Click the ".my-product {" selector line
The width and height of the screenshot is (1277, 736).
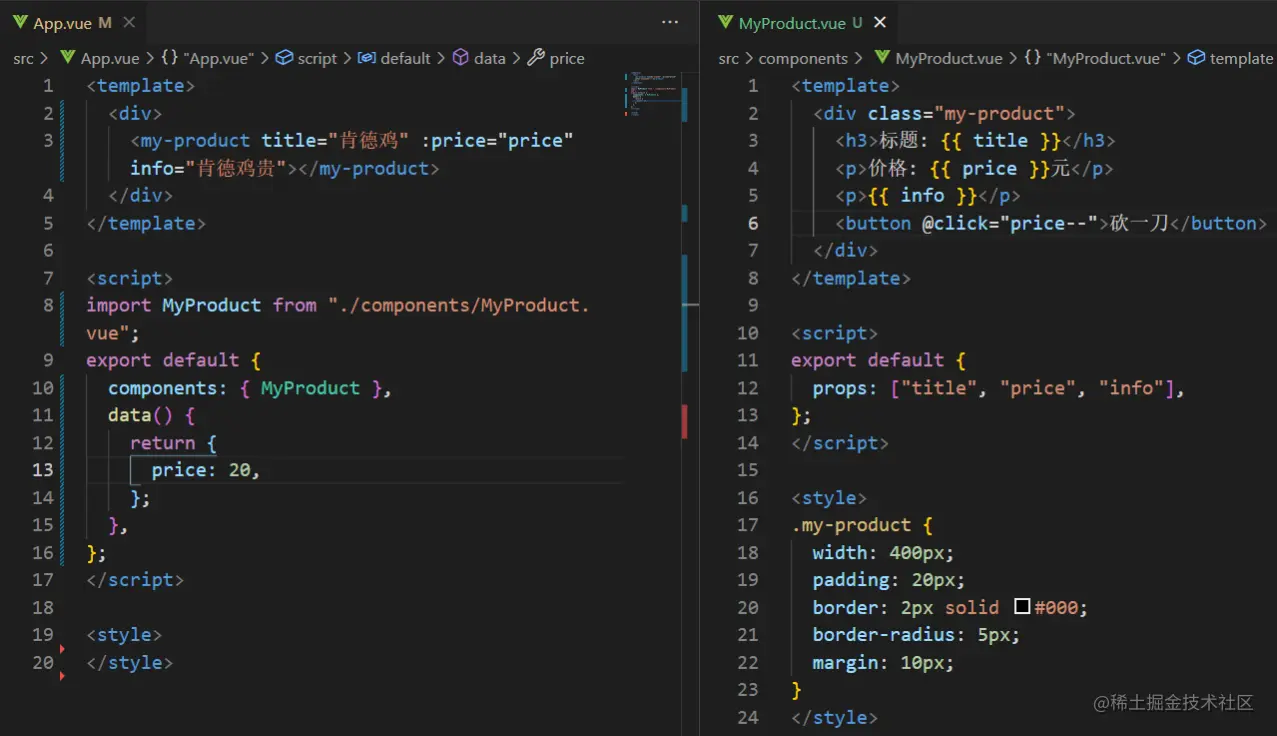861,525
